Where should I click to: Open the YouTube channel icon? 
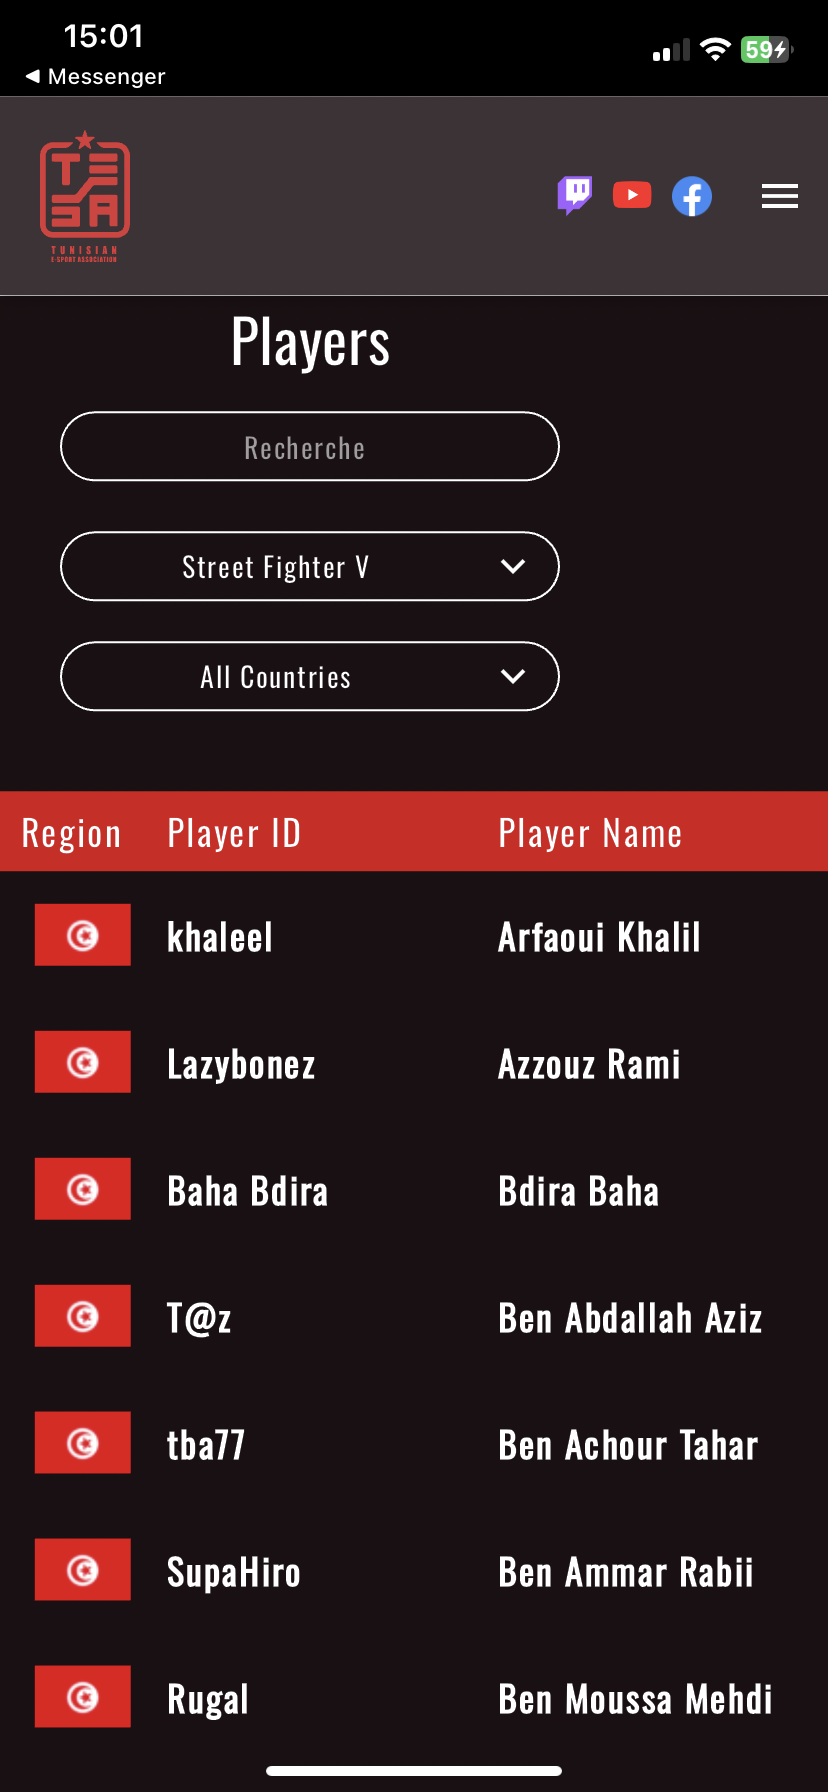(x=632, y=195)
